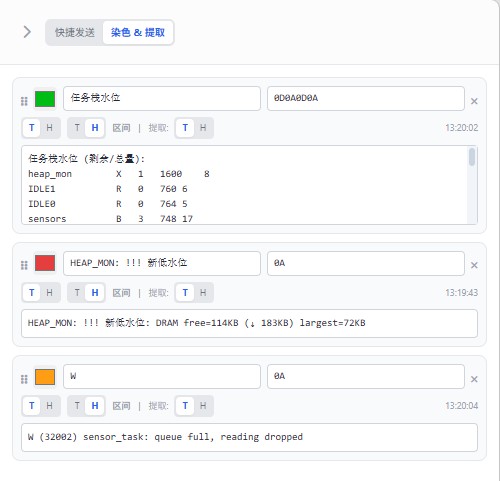Grab the drag handle of the 任务栈水位 rule
The height and width of the screenshot is (481, 500).
pos(24,101)
